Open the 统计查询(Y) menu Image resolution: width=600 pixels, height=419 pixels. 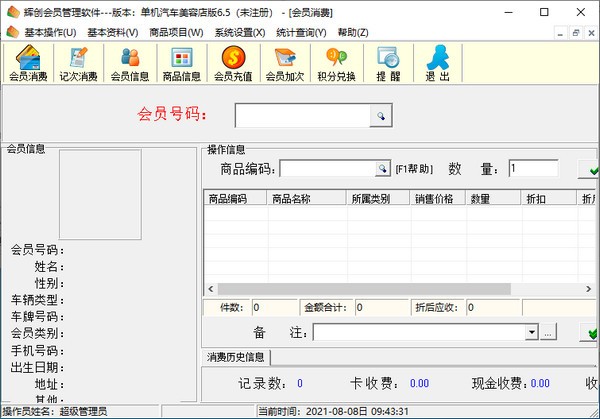point(301,32)
